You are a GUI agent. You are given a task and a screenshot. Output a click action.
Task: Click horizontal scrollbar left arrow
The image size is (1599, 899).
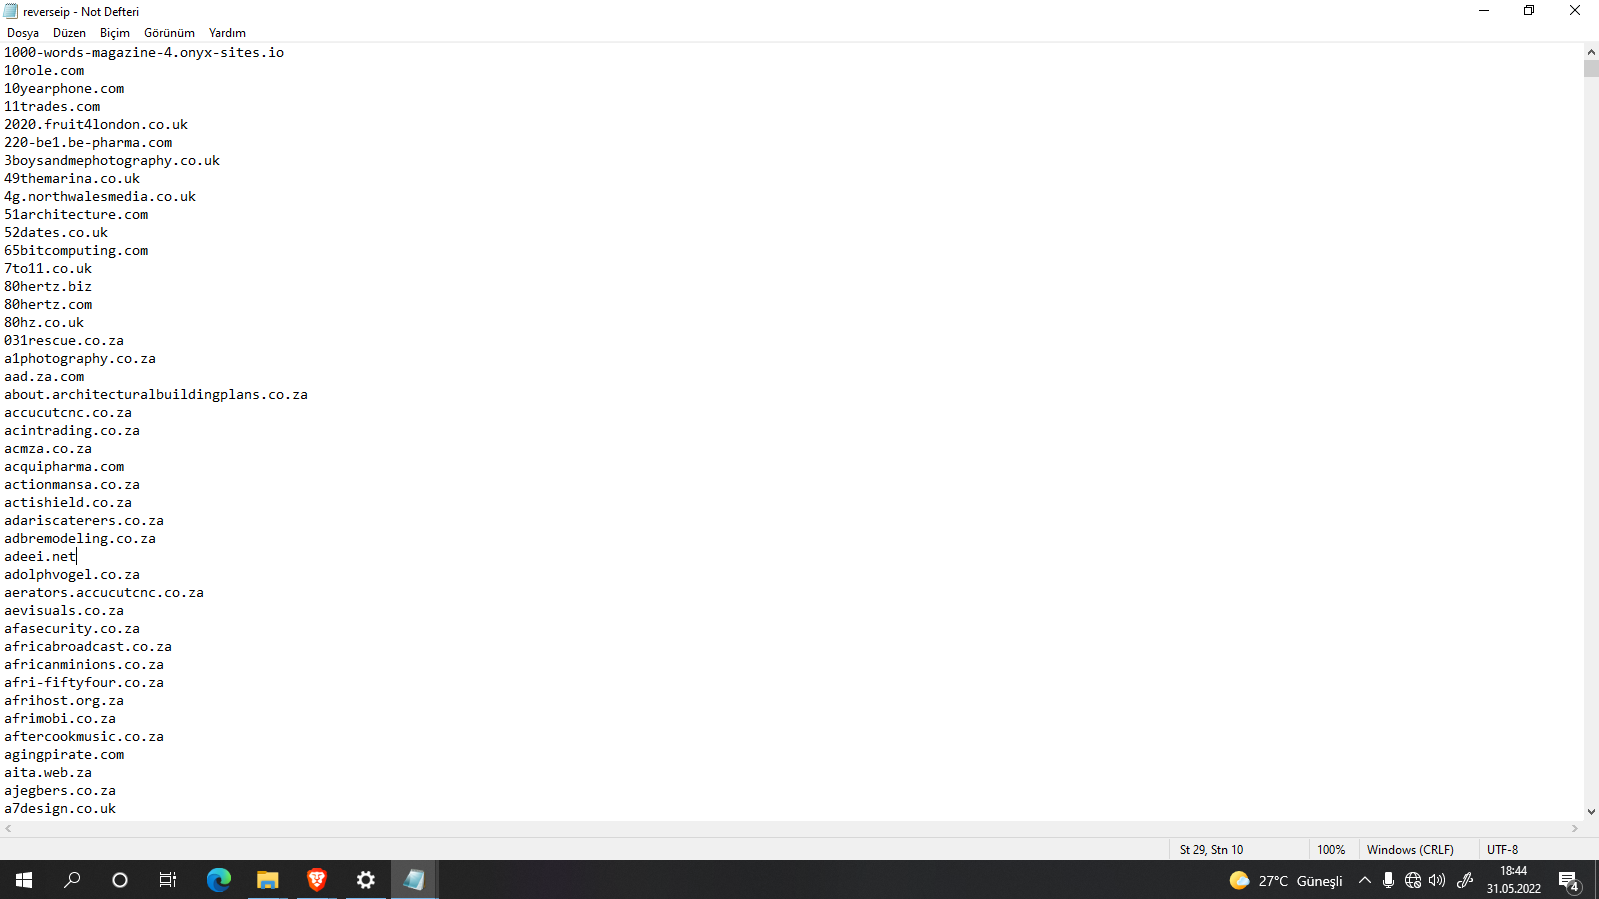(x=8, y=829)
